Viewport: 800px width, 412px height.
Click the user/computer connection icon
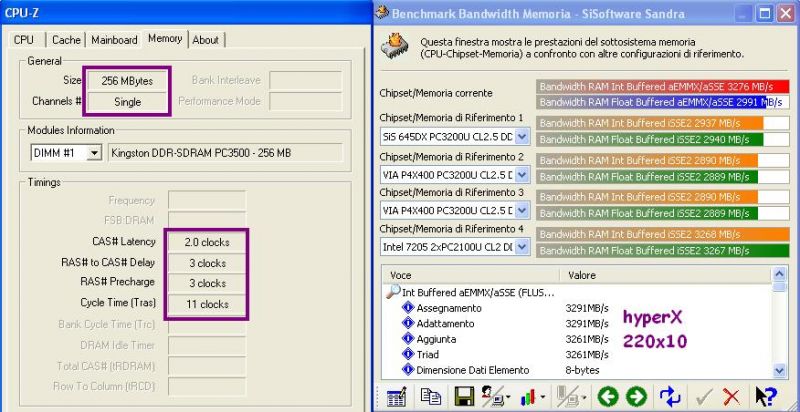pyautogui.click(x=492, y=396)
